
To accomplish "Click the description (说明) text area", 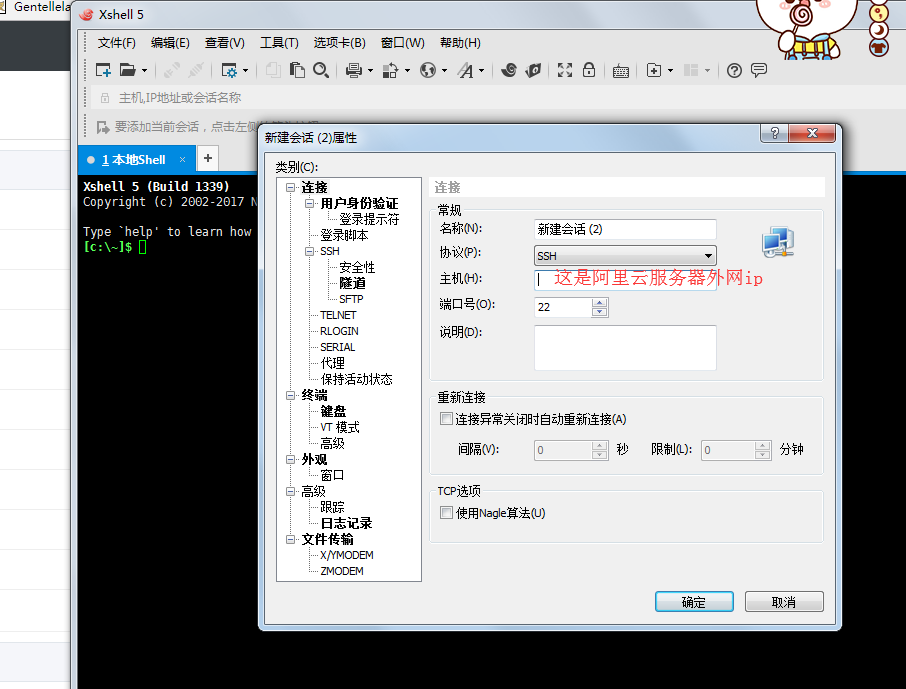I will pyautogui.click(x=625, y=347).
